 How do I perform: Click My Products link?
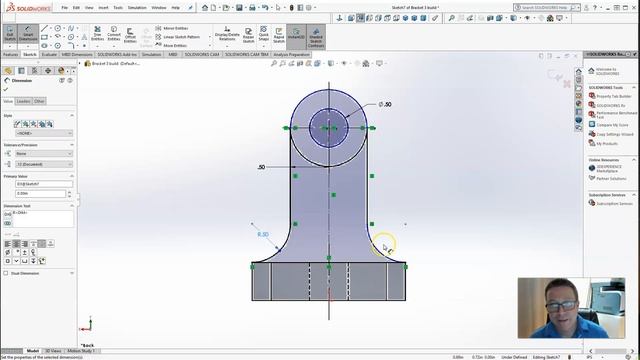(607, 144)
